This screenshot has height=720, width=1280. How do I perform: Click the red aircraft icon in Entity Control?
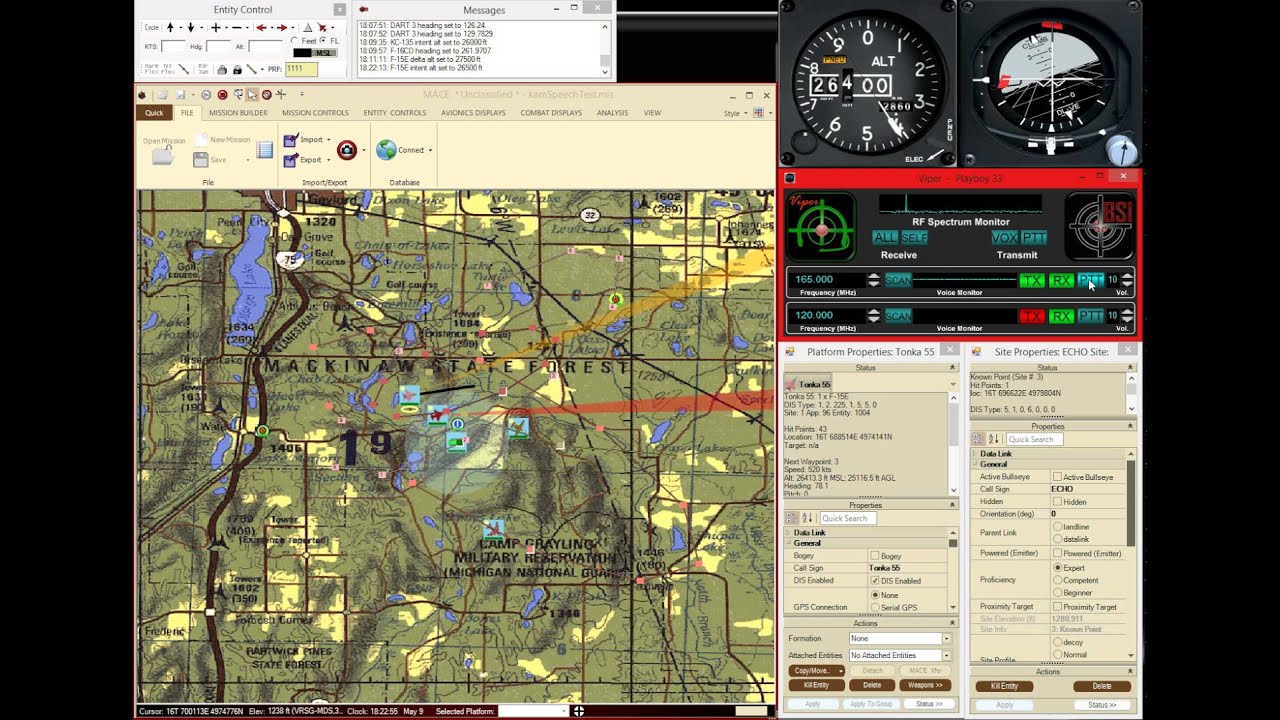[x=322, y=28]
